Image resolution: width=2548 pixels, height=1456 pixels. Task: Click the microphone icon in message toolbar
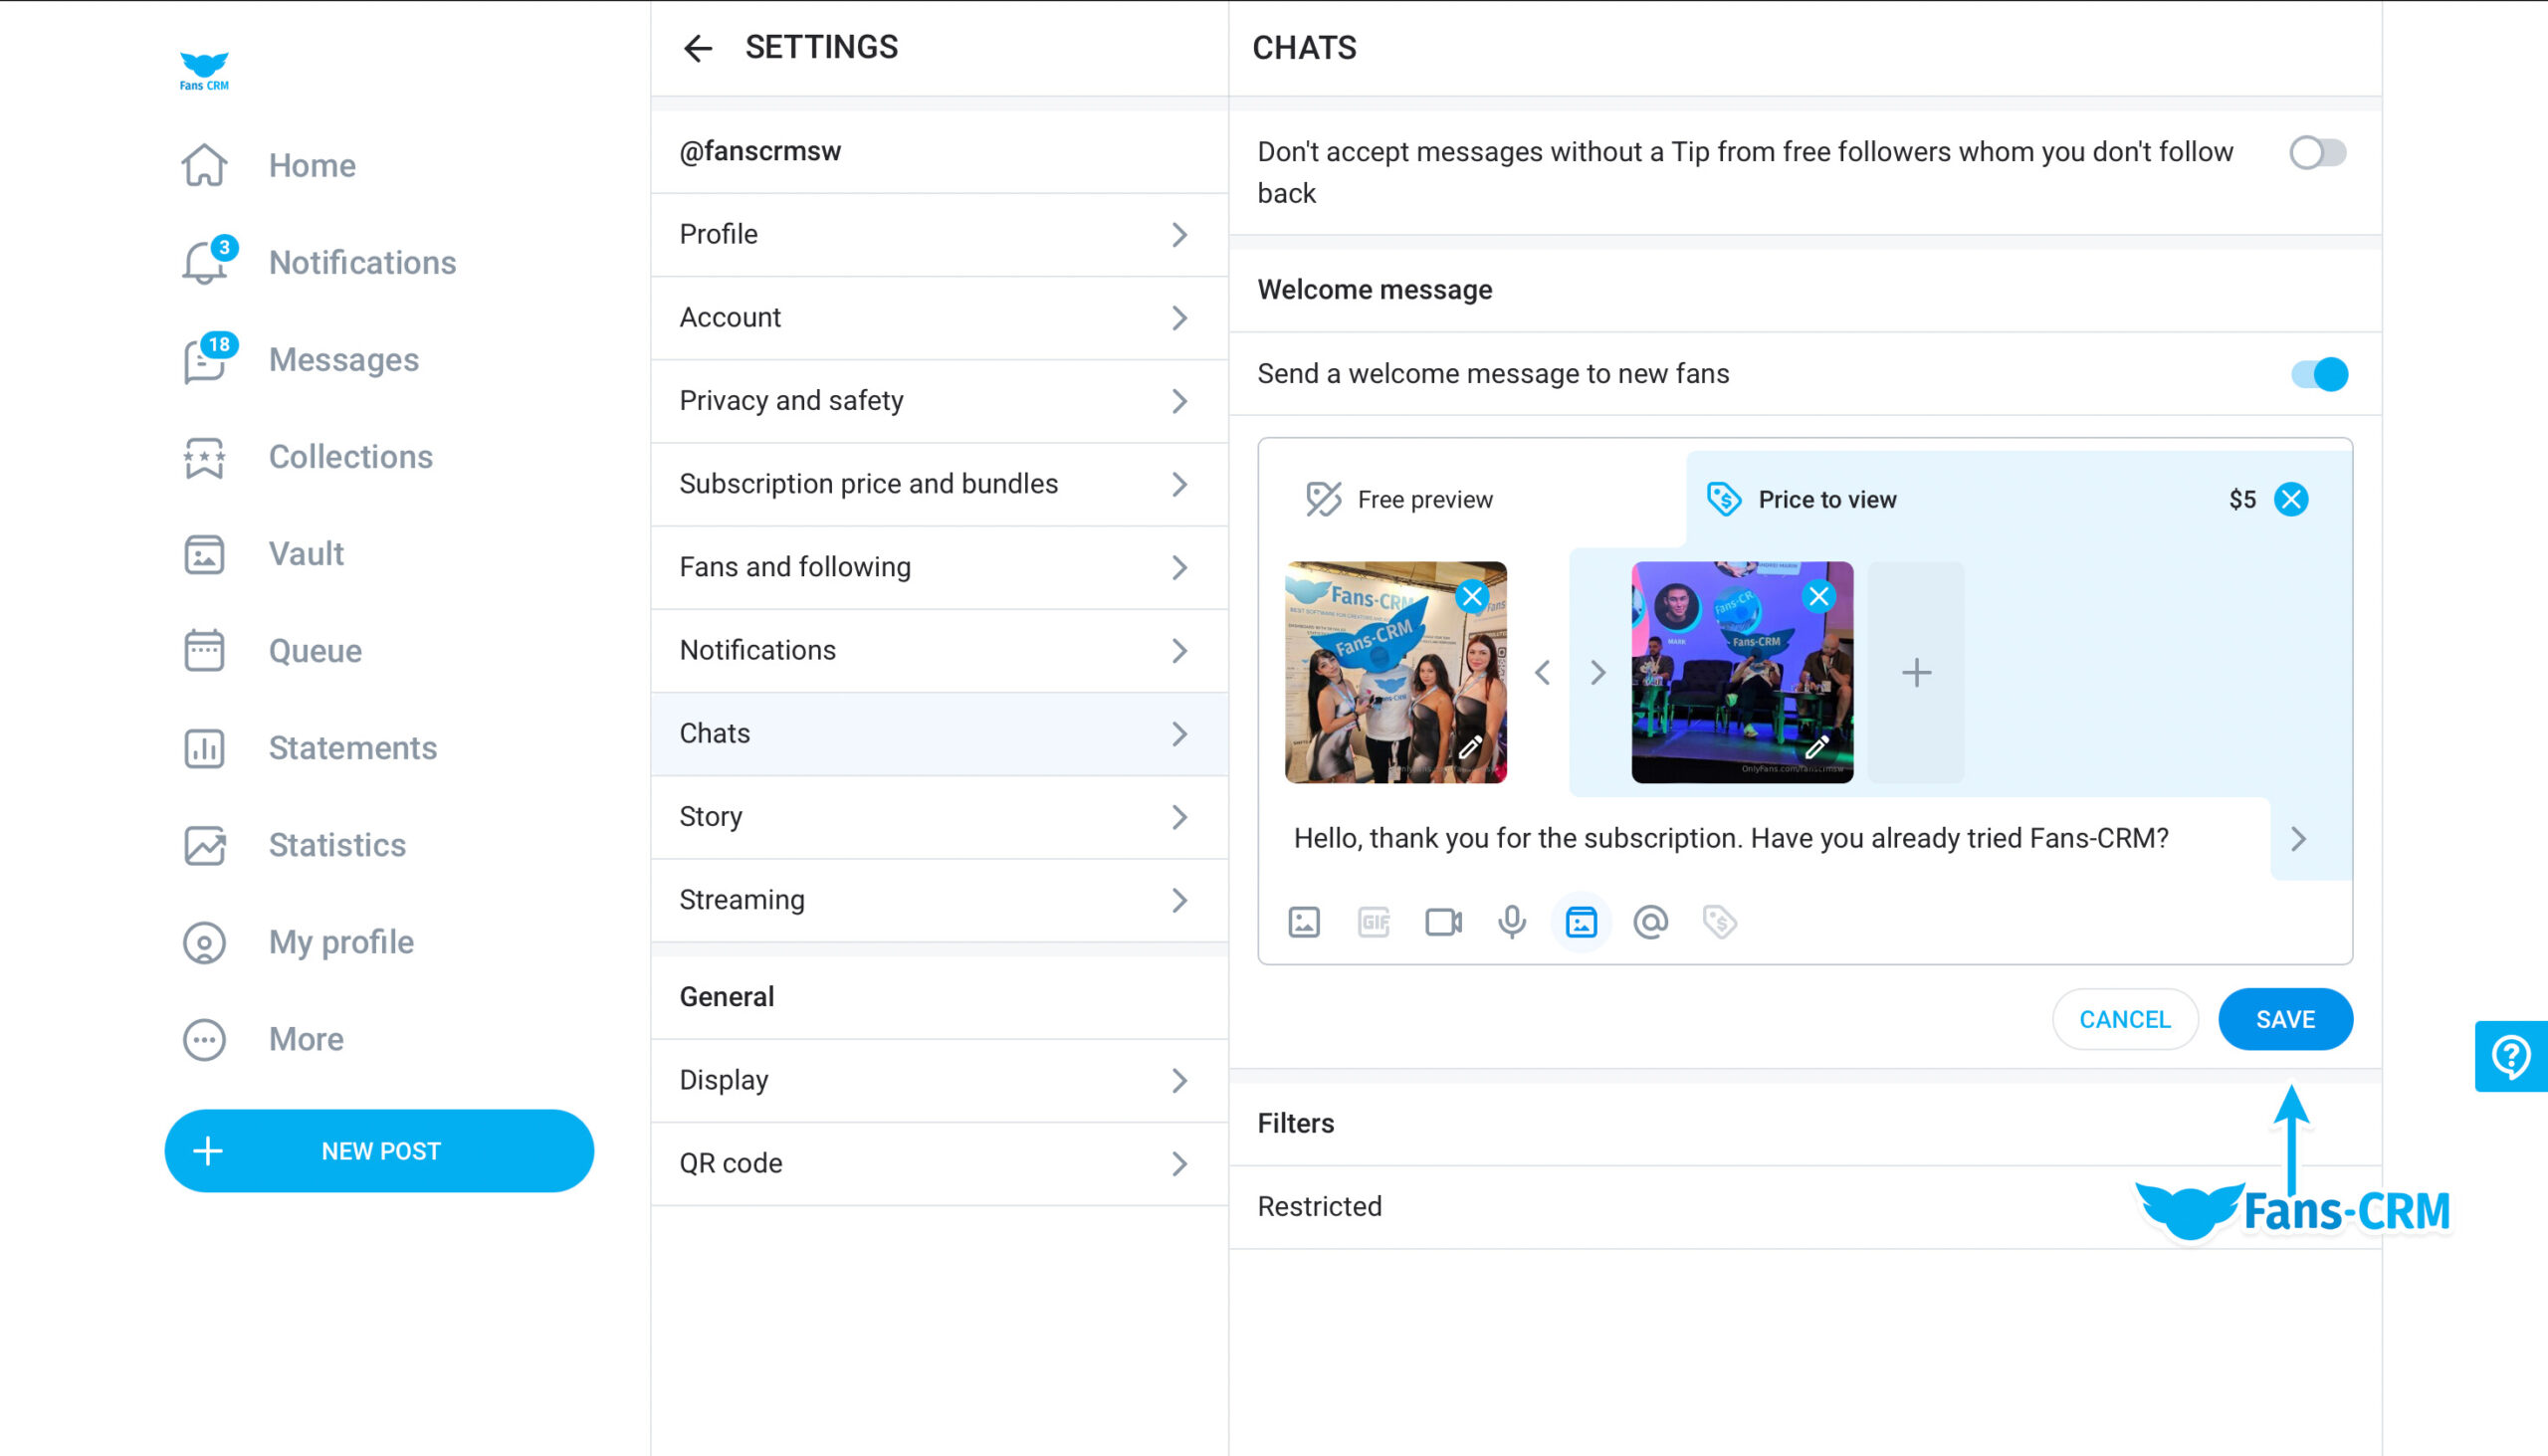pos(1510,923)
